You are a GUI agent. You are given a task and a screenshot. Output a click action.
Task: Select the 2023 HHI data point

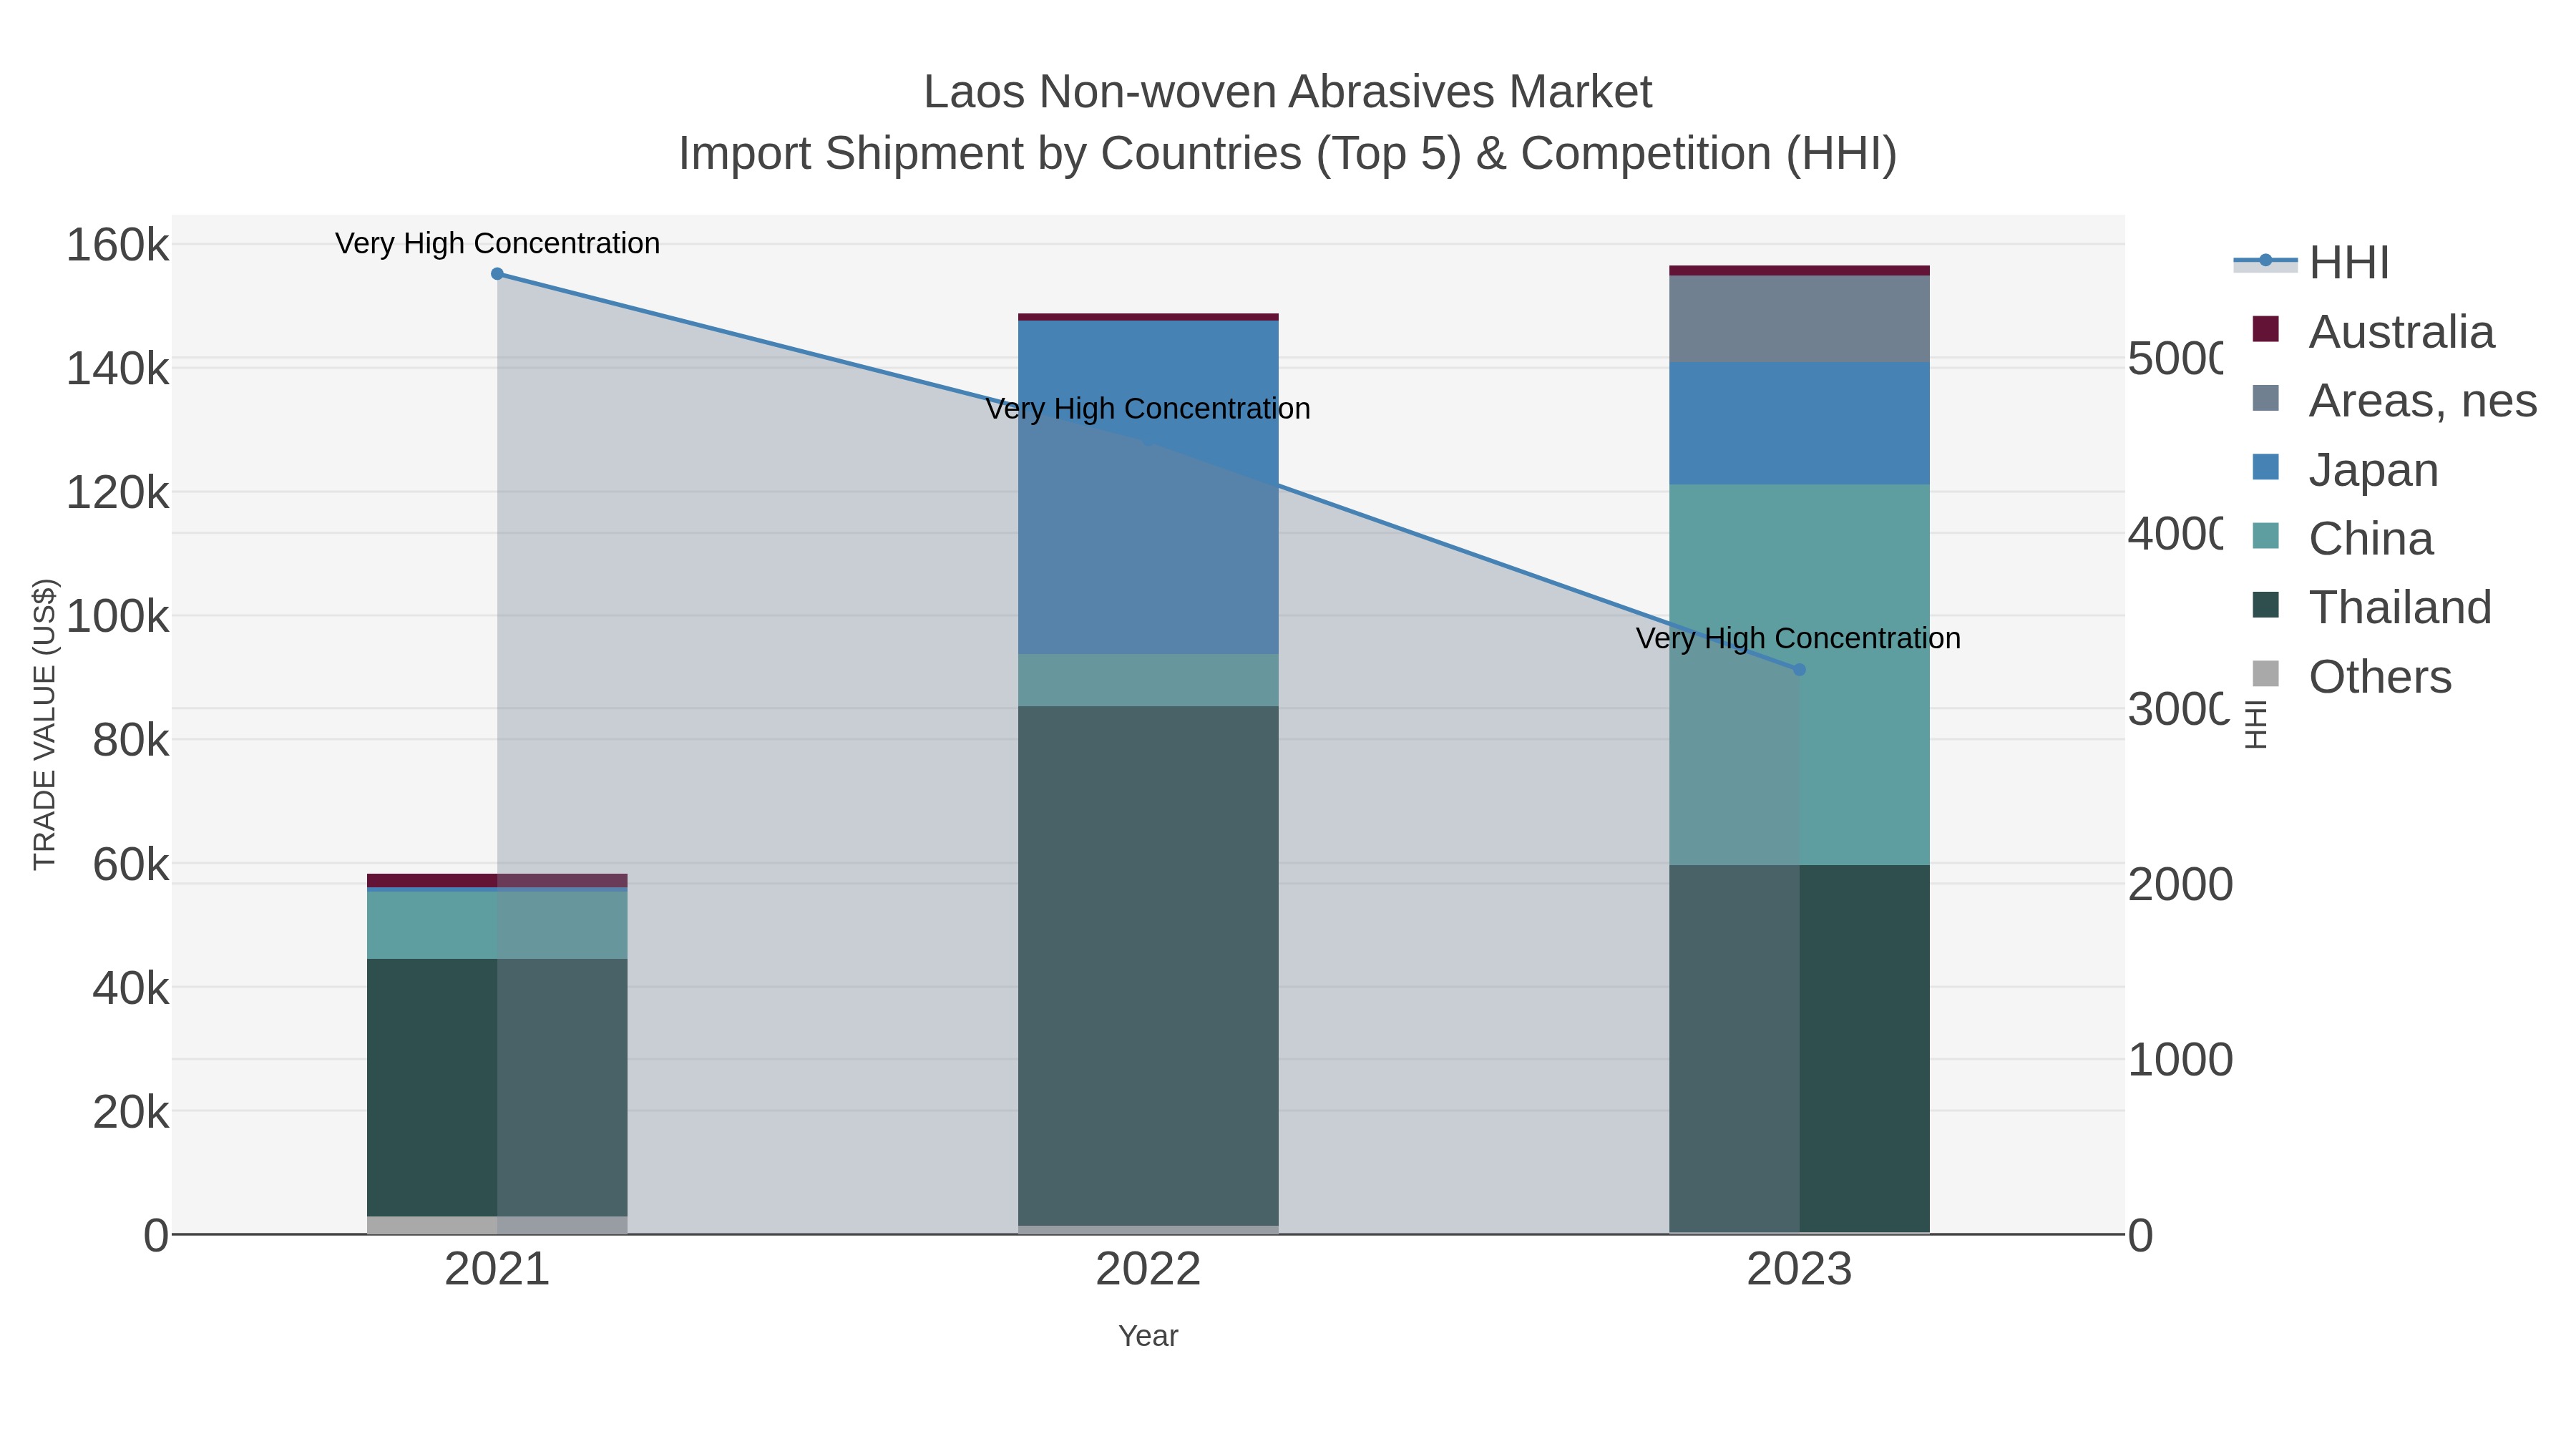tap(1799, 670)
